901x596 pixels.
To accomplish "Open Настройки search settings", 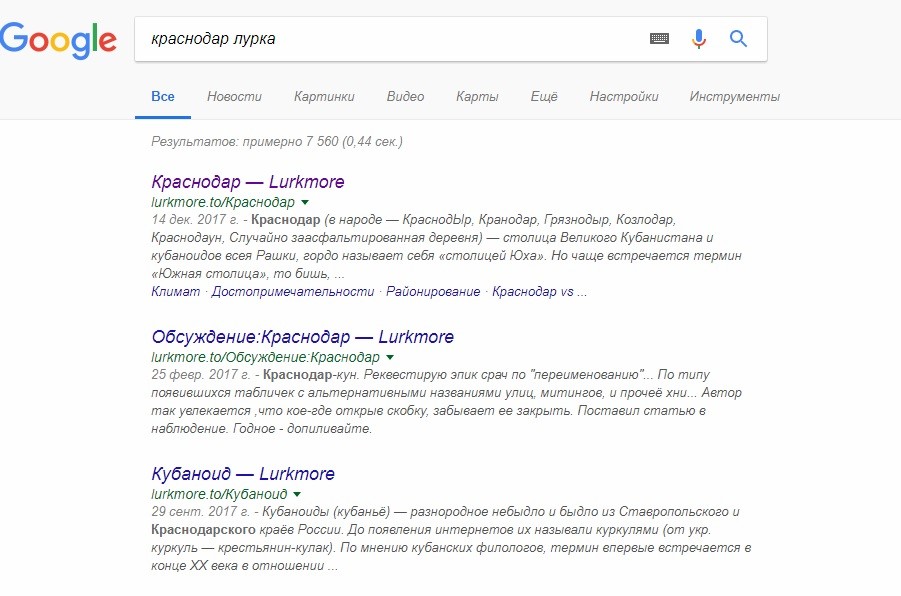I will [x=623, y=97].
